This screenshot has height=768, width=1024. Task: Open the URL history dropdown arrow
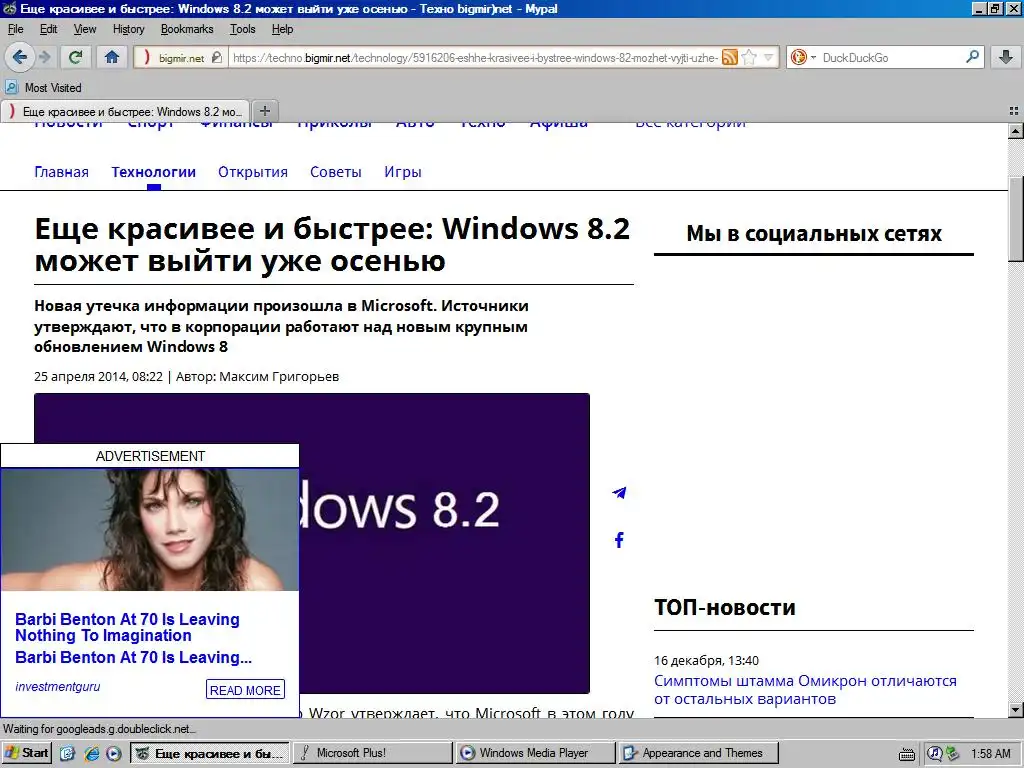pyautogui.click(x=769, y=57)
